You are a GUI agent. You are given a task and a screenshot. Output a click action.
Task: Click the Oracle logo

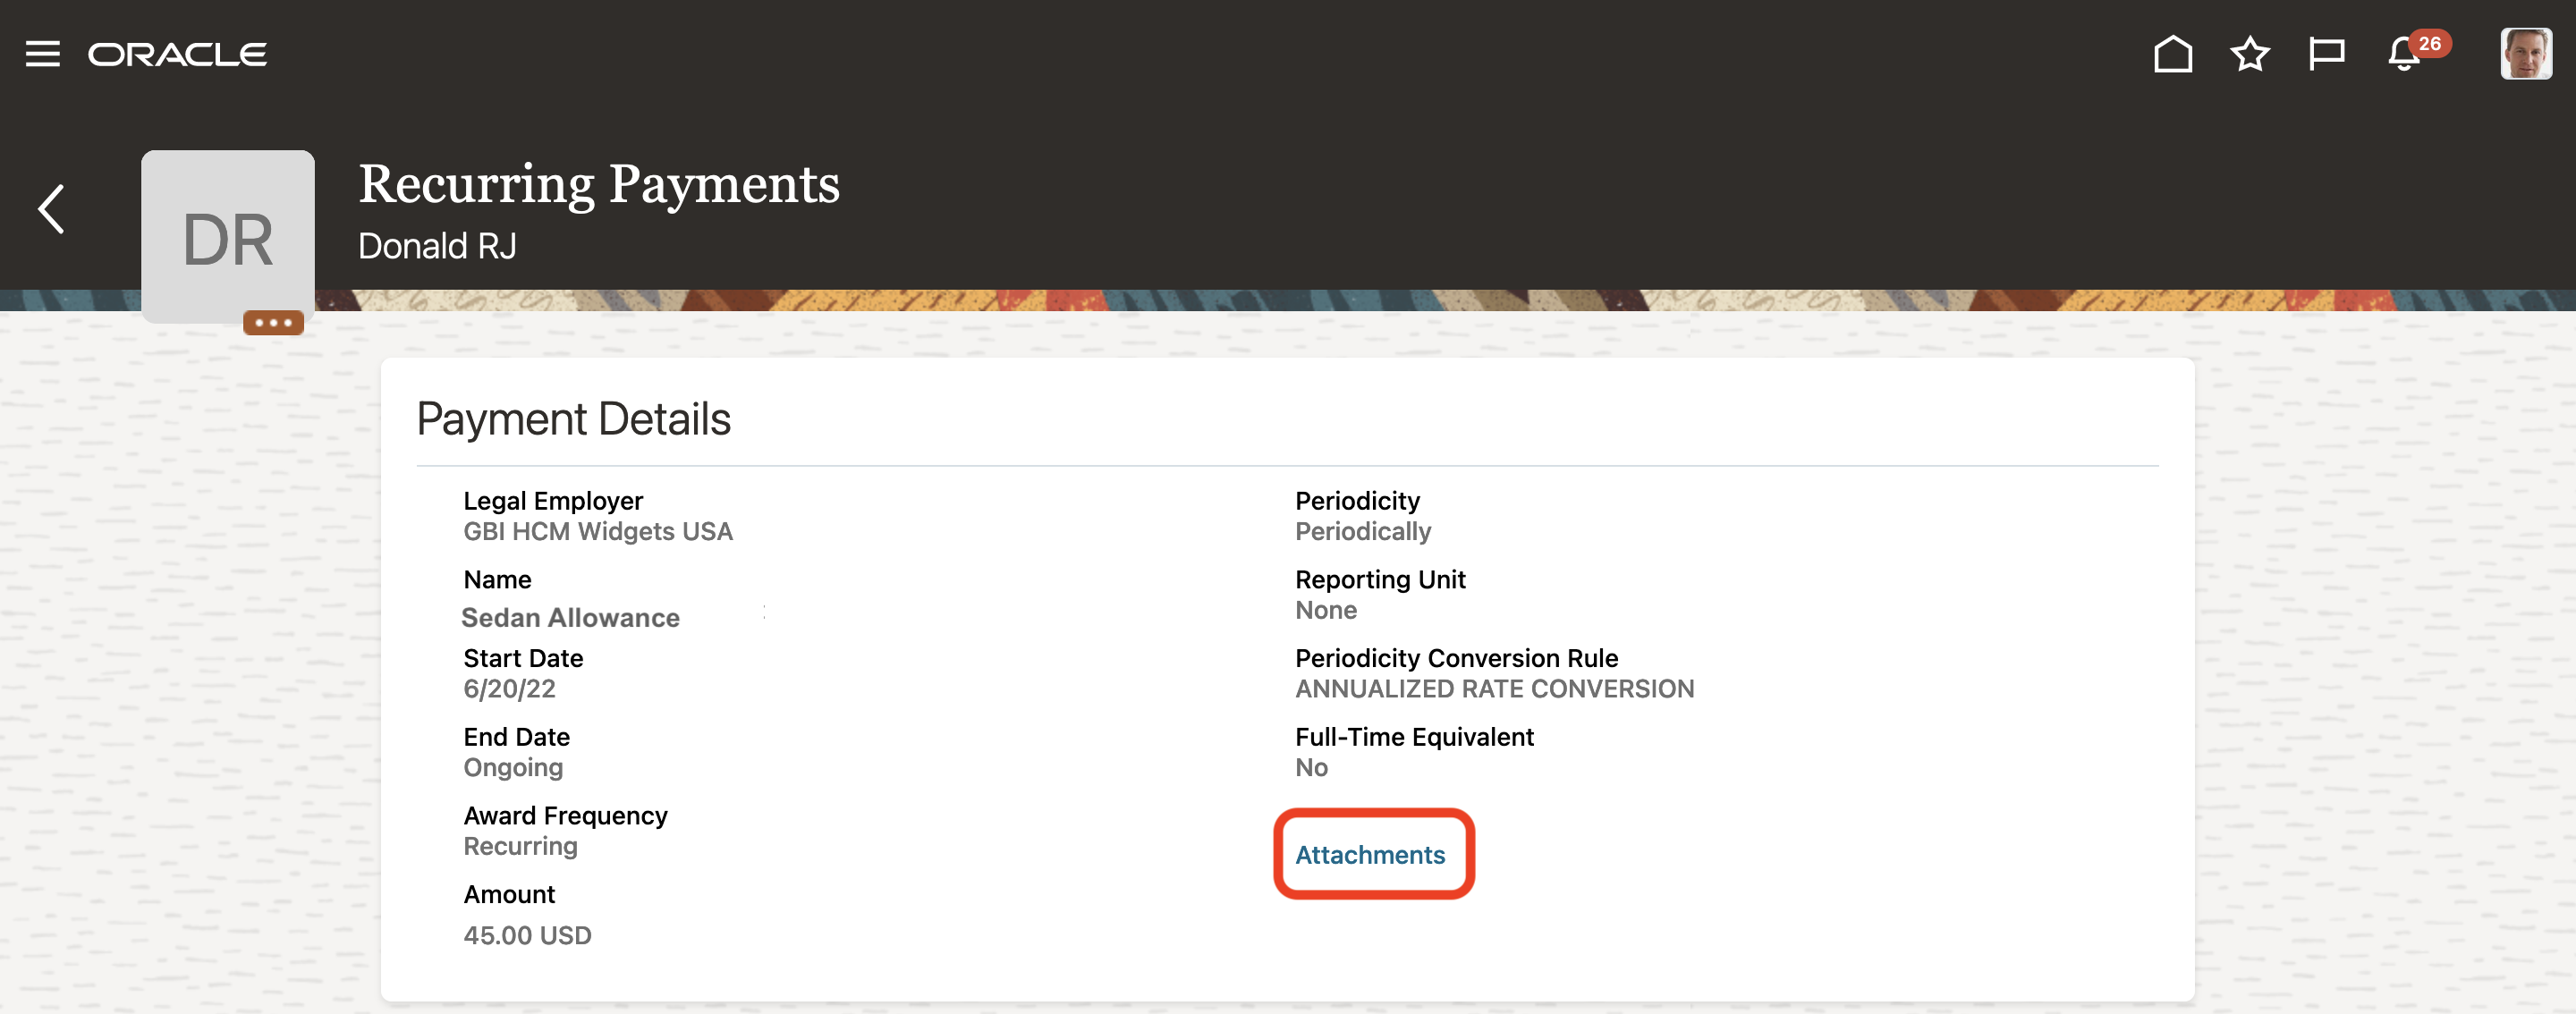177,54
